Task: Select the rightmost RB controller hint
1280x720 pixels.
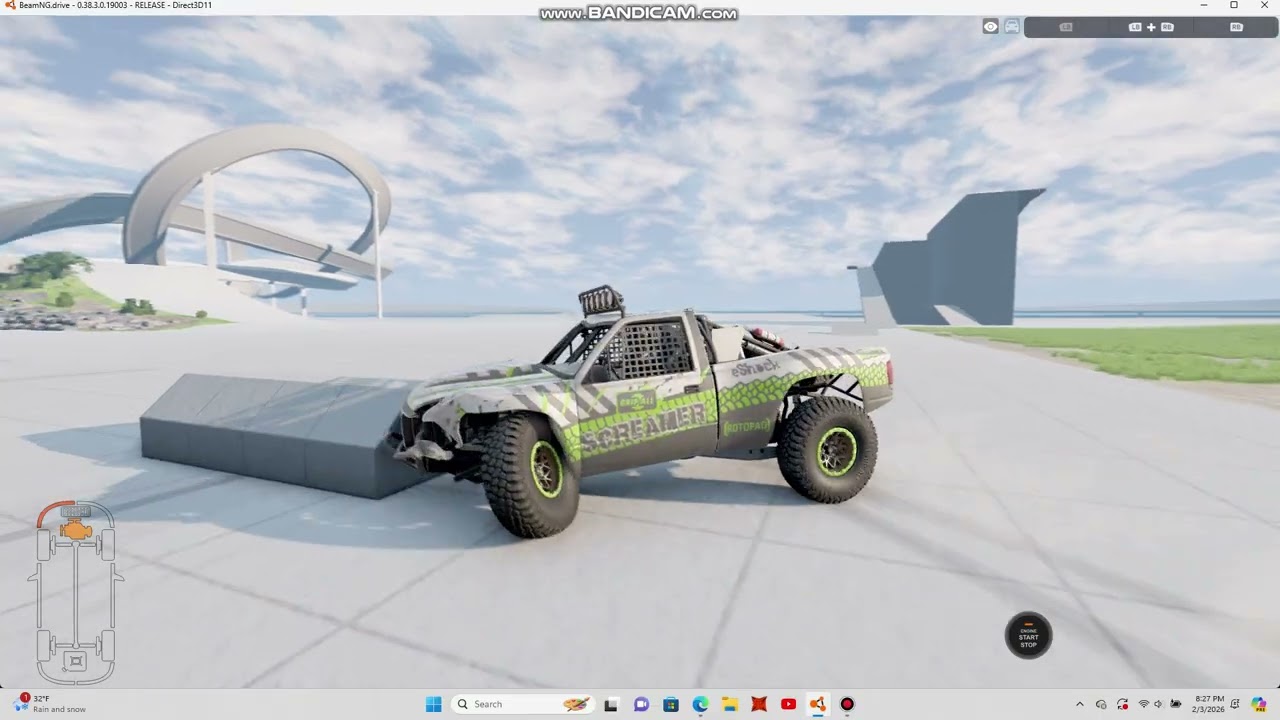Action: (1236, 27)
